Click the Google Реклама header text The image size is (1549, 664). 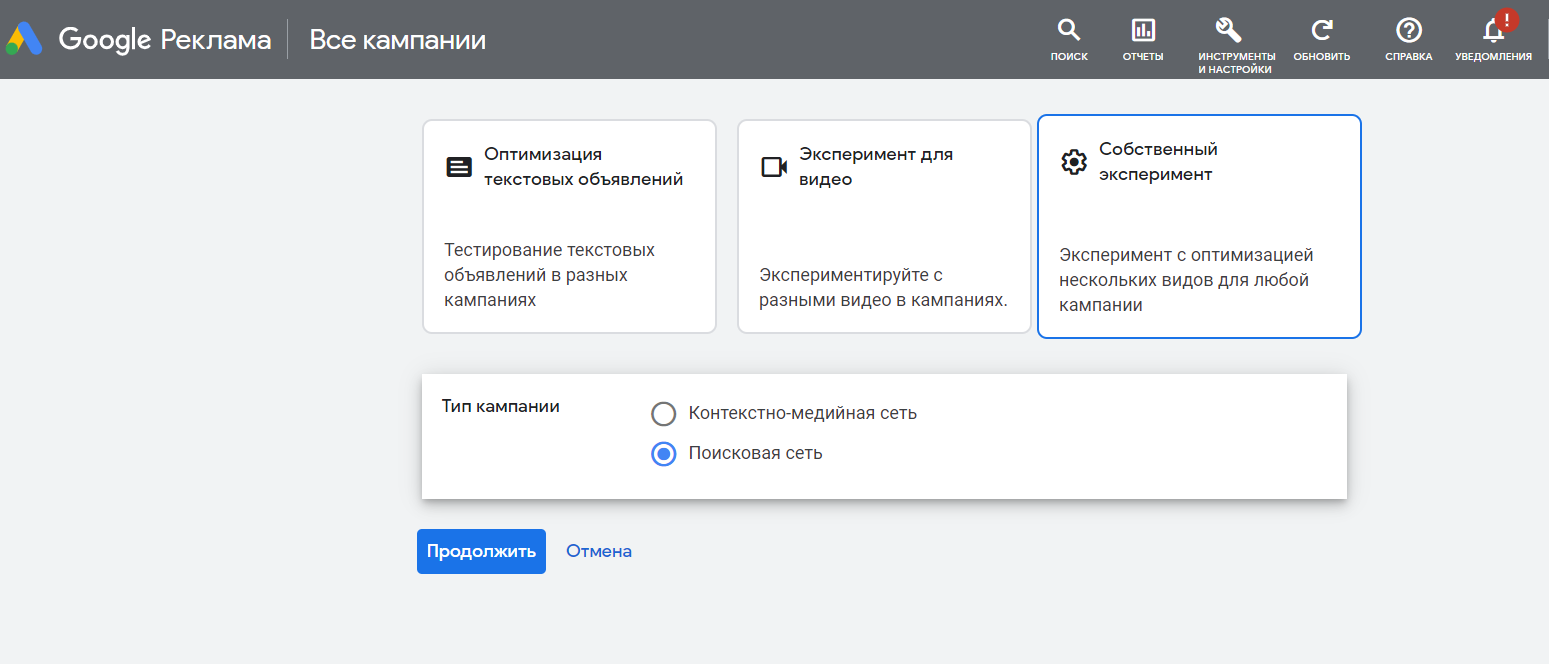click(165, 40)
